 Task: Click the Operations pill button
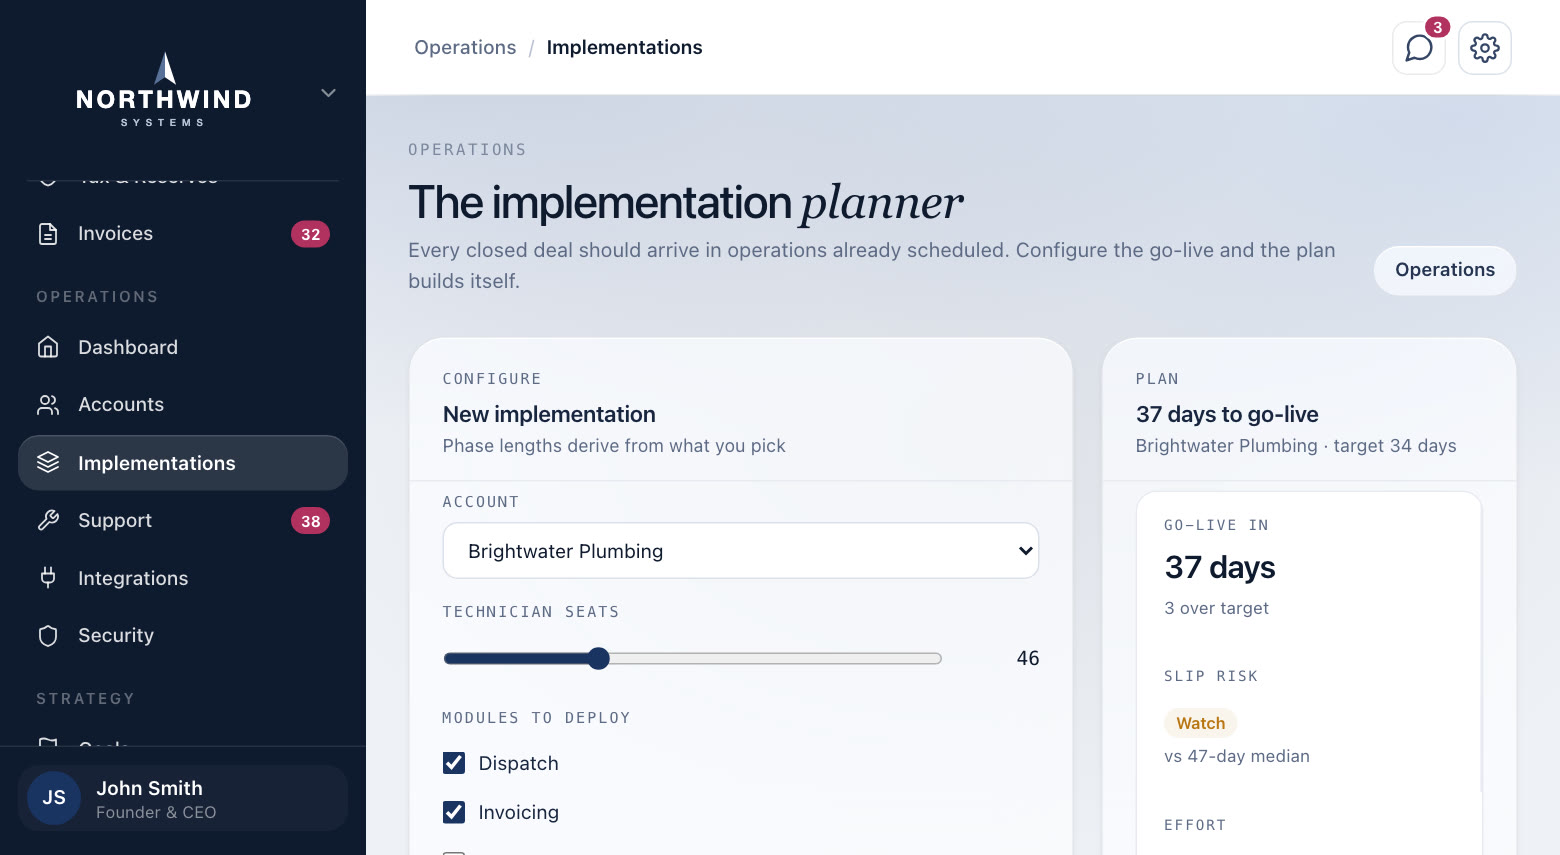click(x=1445, y=270)
